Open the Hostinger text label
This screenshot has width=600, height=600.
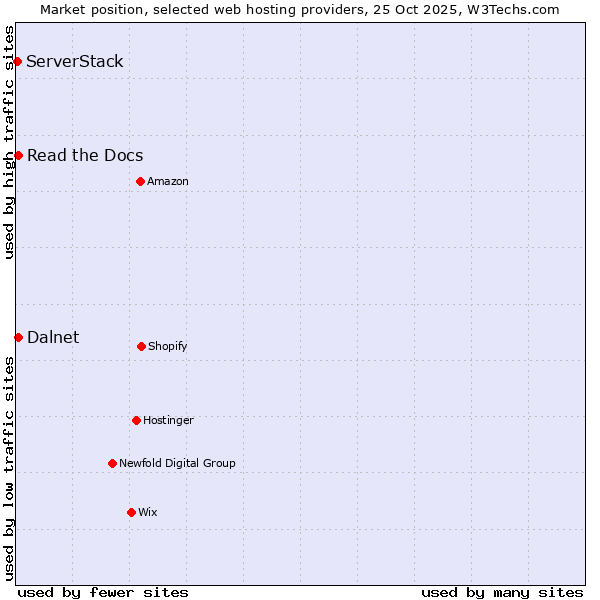coord(168,420)
